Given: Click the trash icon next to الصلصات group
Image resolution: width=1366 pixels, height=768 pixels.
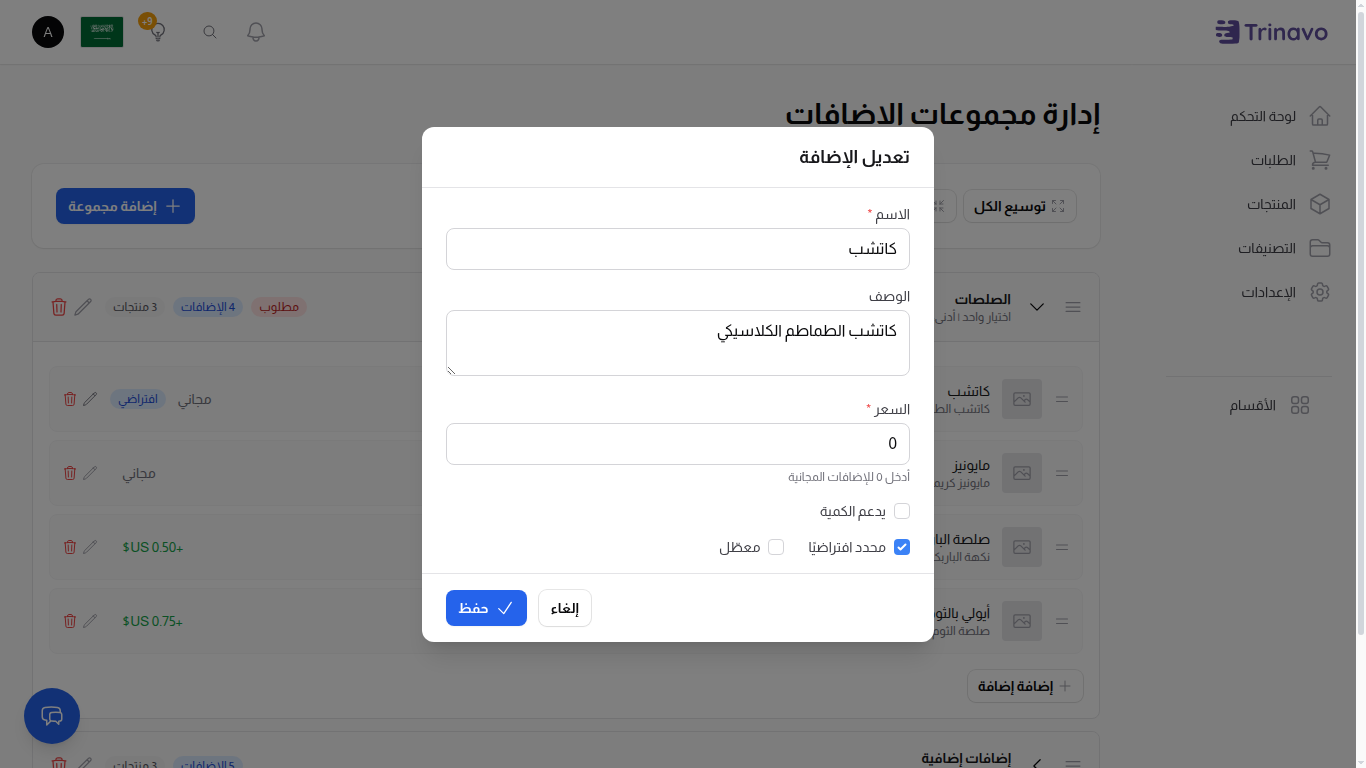Looking at the screenshot, I should 58,307.
